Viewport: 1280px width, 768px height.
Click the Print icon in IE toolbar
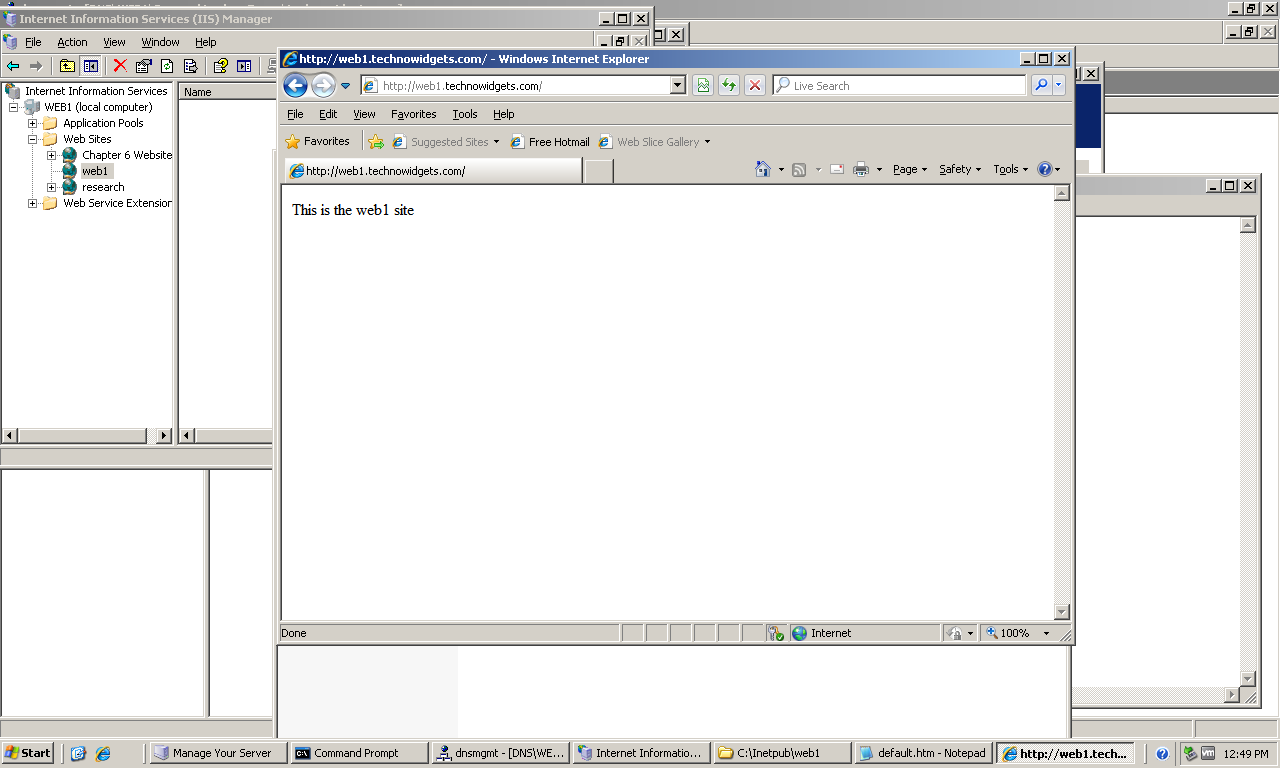pos(861,169)
